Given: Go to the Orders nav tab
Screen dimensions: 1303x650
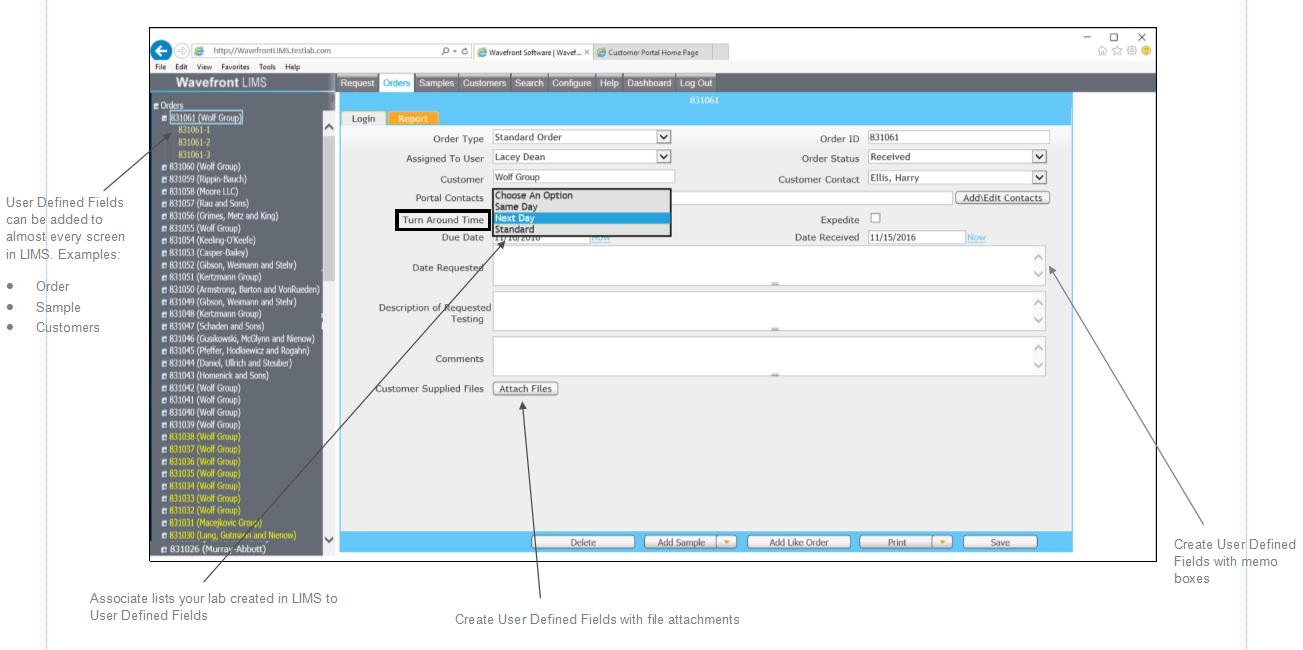Looking at the screenshot, I should [396, 83].
